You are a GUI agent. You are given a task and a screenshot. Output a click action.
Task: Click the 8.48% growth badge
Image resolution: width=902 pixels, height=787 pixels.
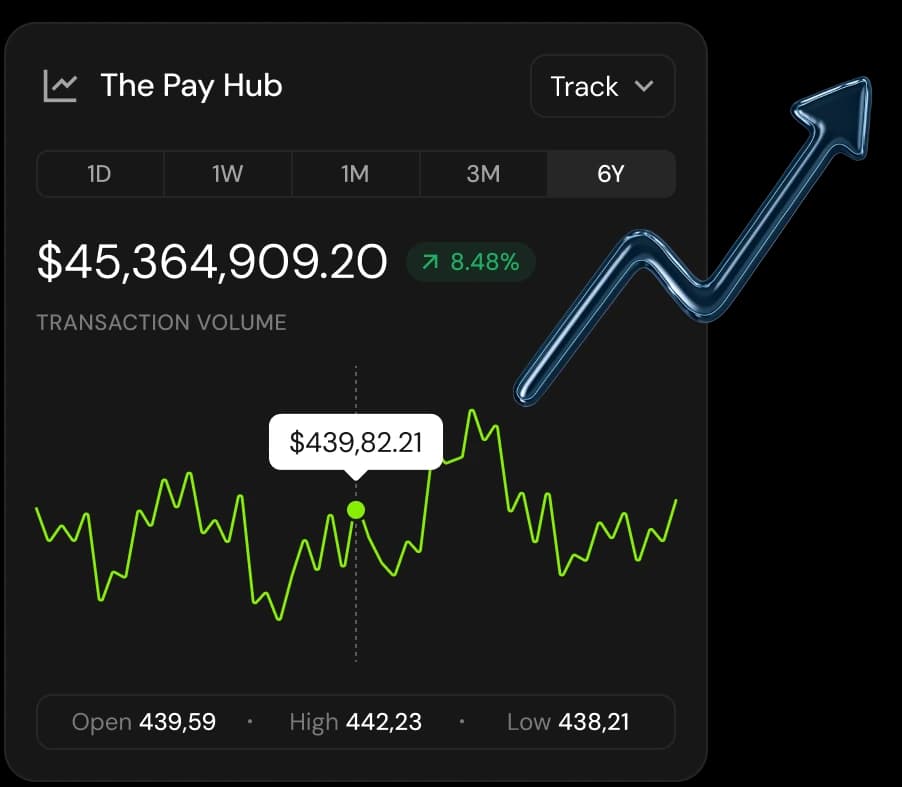click(470, 263)
